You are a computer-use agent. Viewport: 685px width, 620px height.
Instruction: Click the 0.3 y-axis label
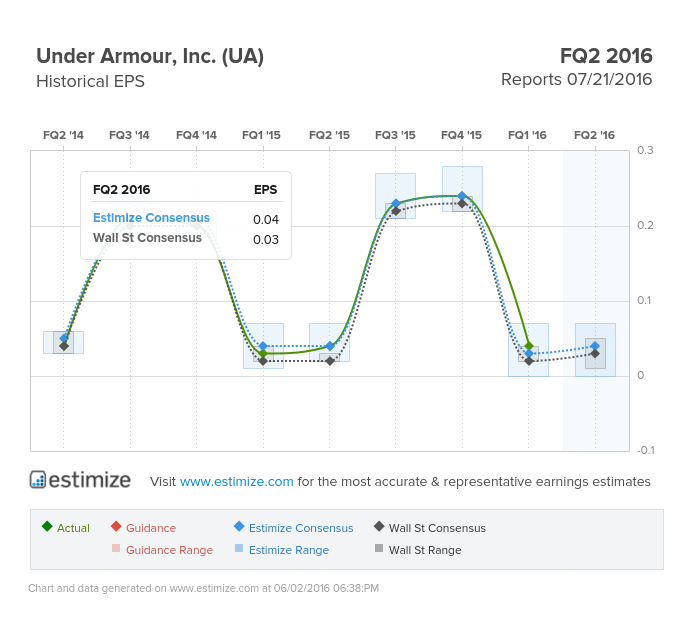point(645,150)
